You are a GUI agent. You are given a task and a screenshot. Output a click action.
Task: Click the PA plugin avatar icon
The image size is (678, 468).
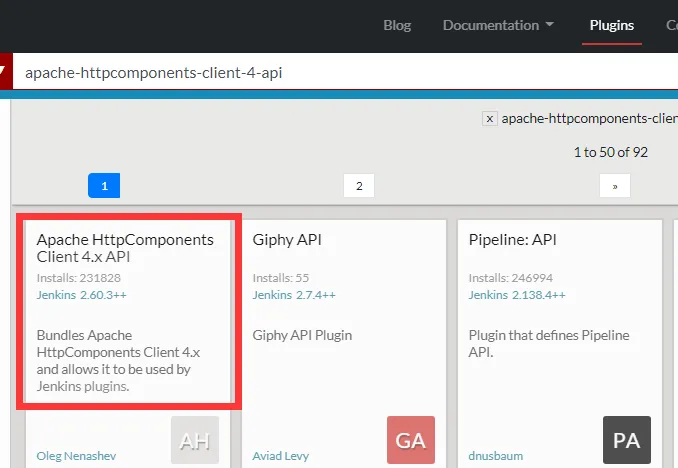(x=627, y=440)
